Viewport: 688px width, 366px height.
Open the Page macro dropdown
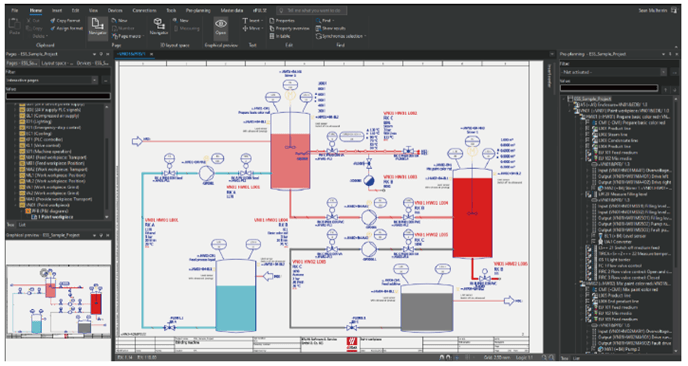[127, 36]
